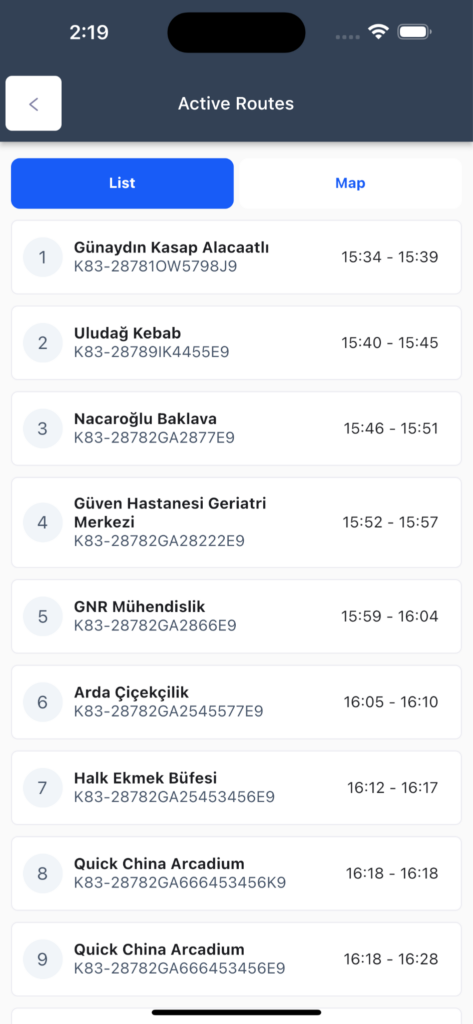Image resolution: width=473 pixels, height=1024 pixels.
Task: Tap the Wi-Fi status icon
Action: pyautogui.click(x=378, y=31)
